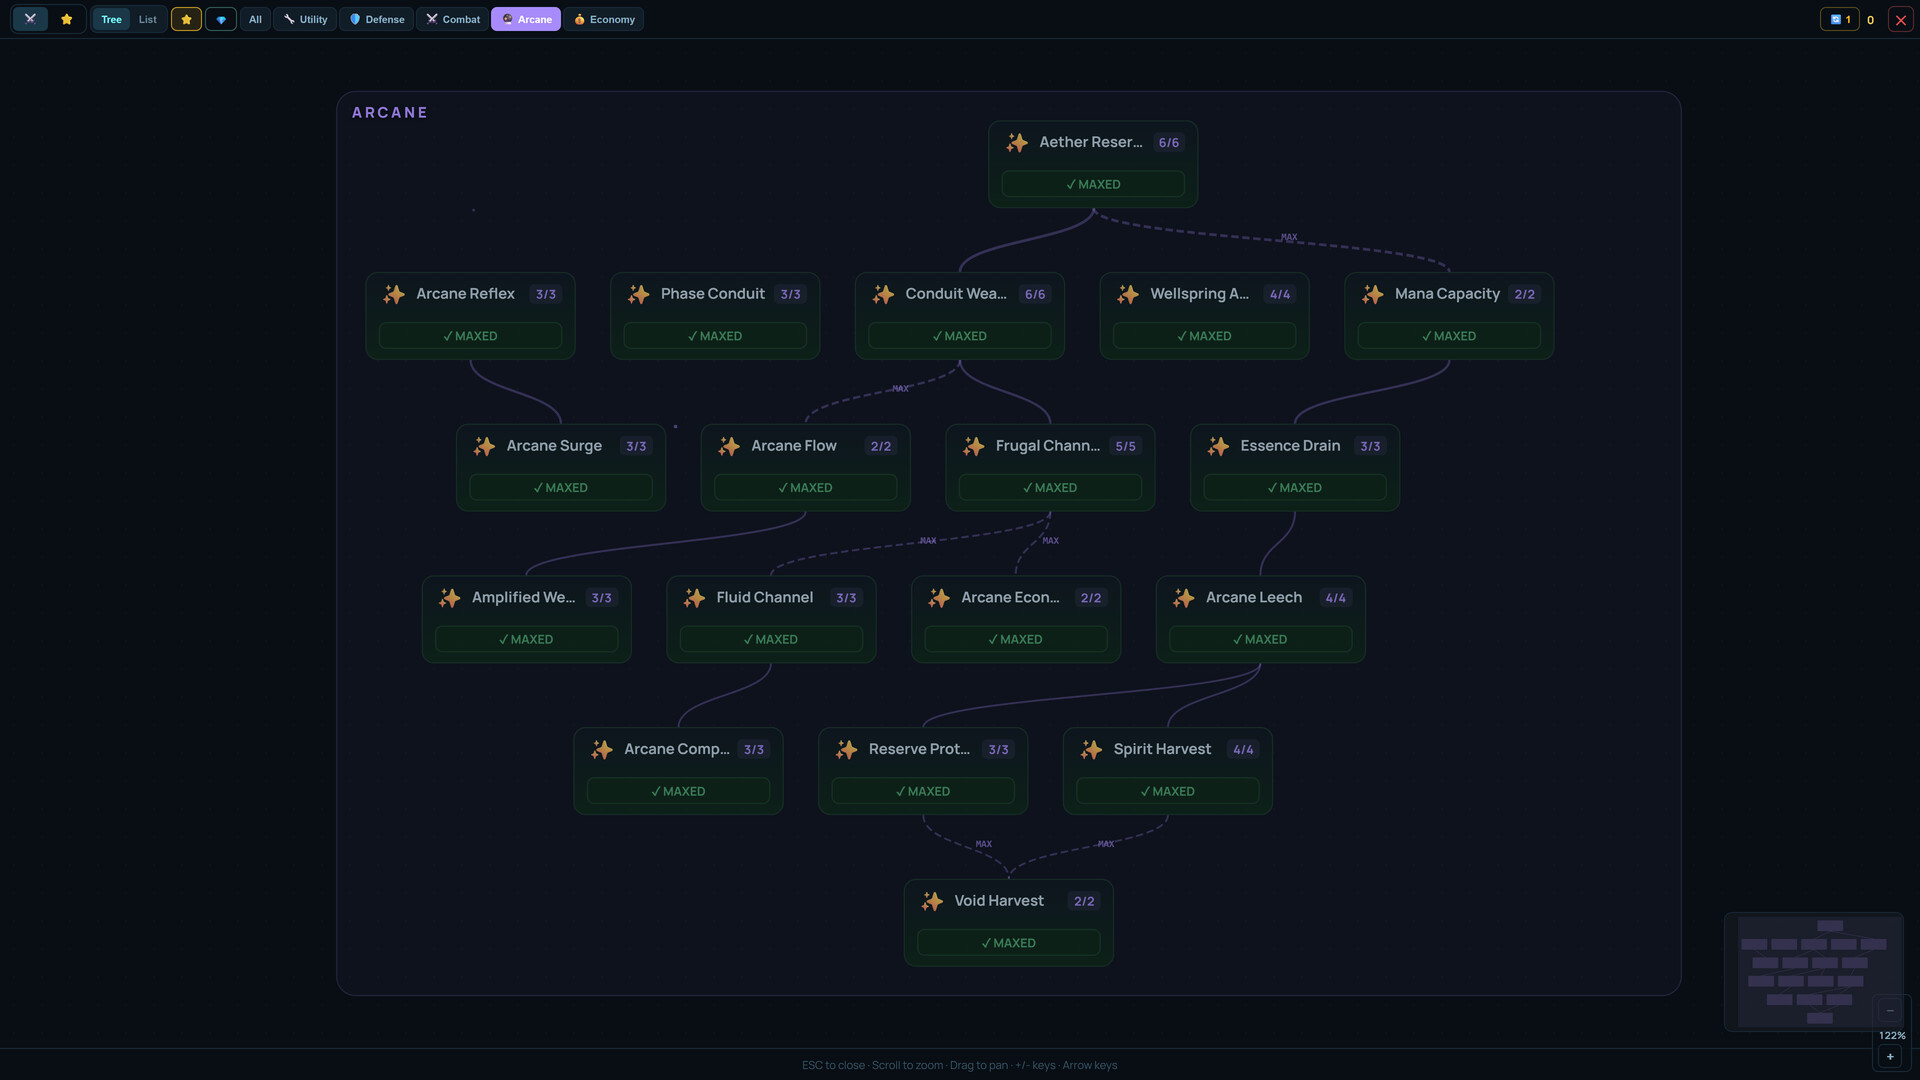
Task: Click the Mana Capacity sparkle icon
Action: 1373,294
